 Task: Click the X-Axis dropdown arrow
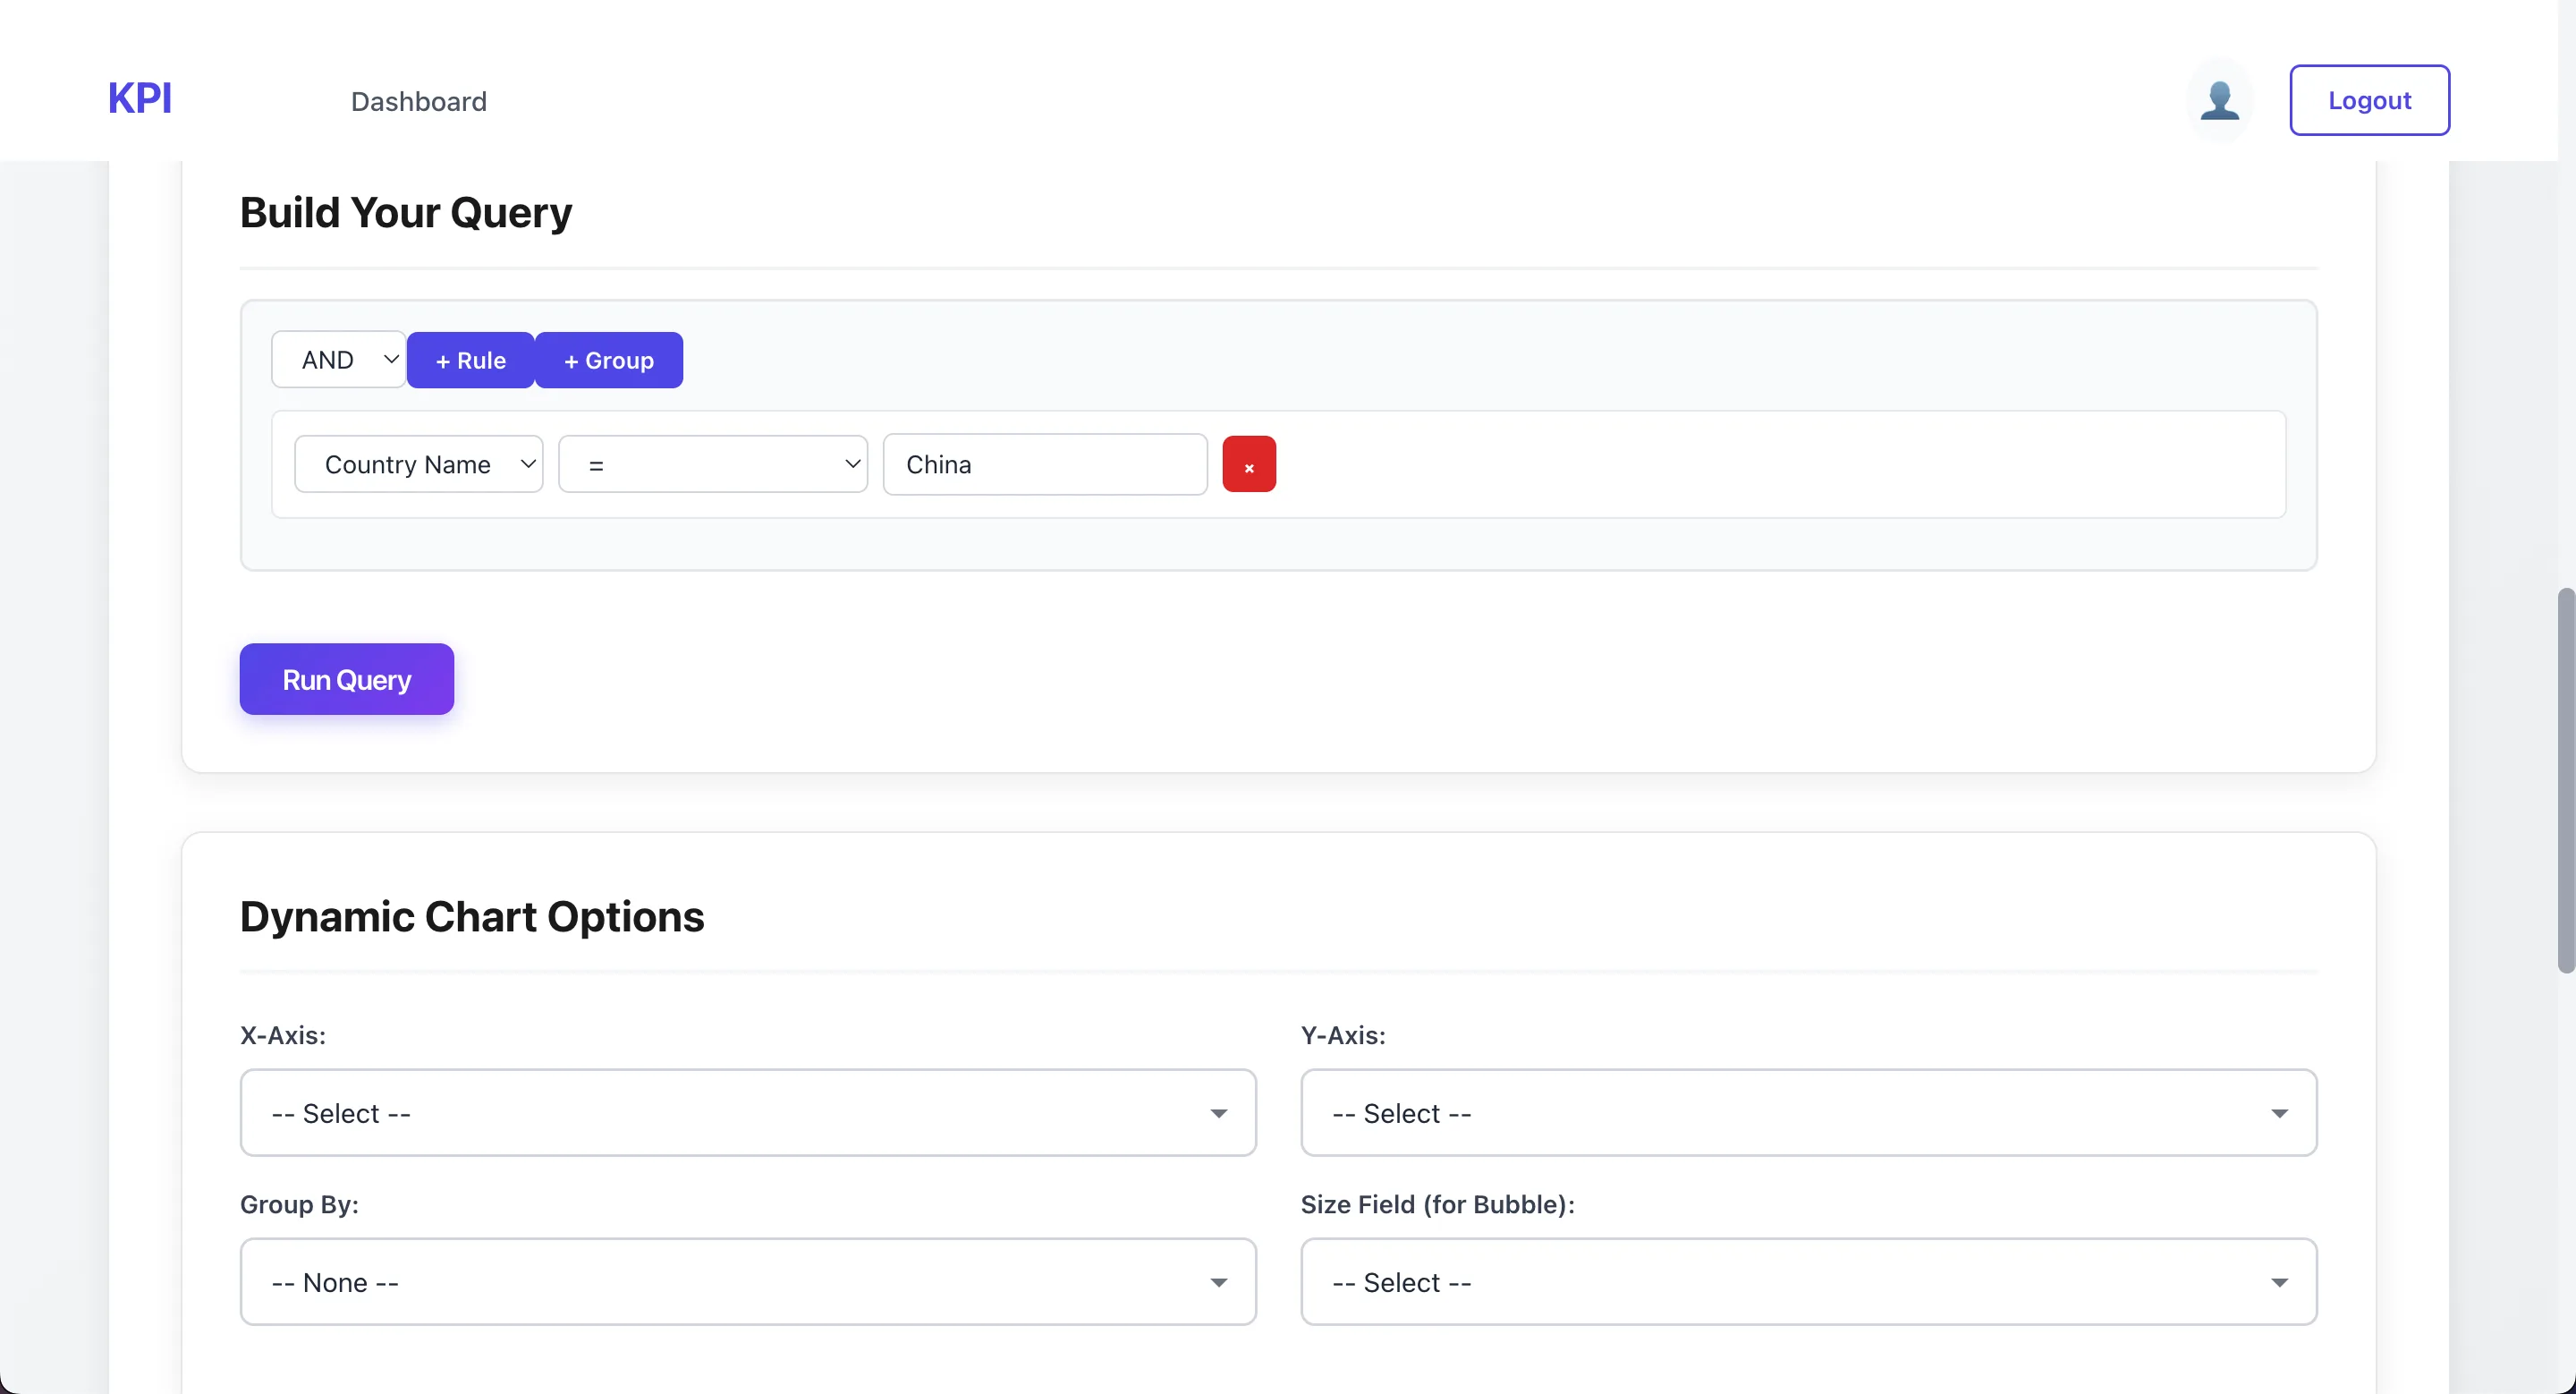tap(1218, 1113)
